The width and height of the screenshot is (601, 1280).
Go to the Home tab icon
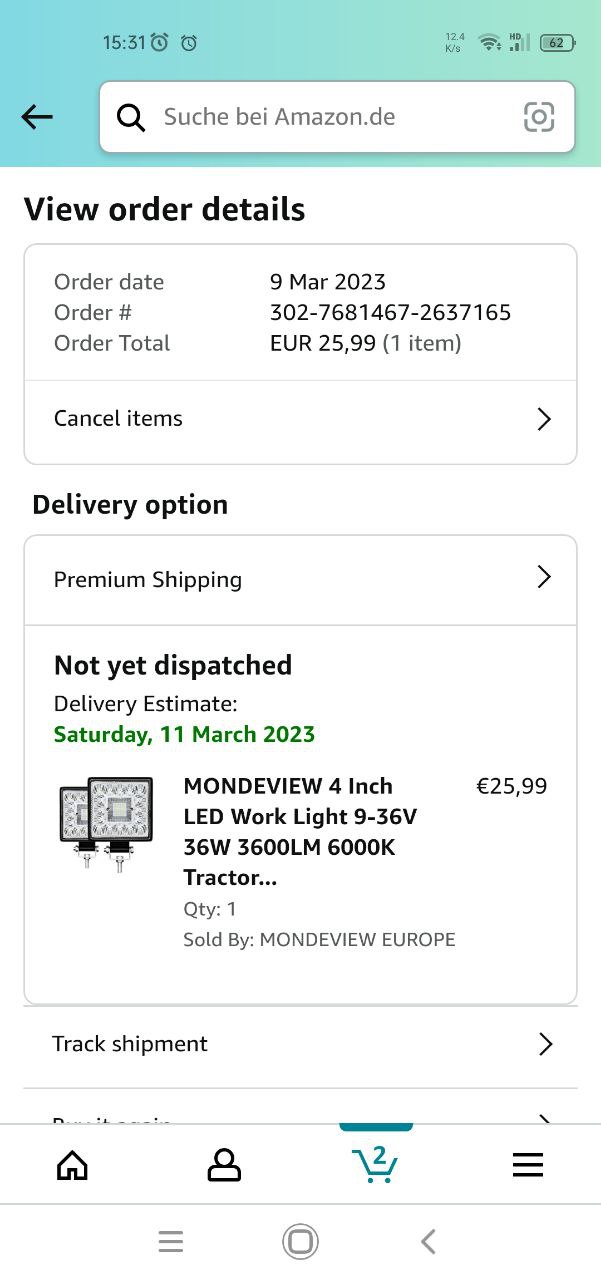[72, 1164]
